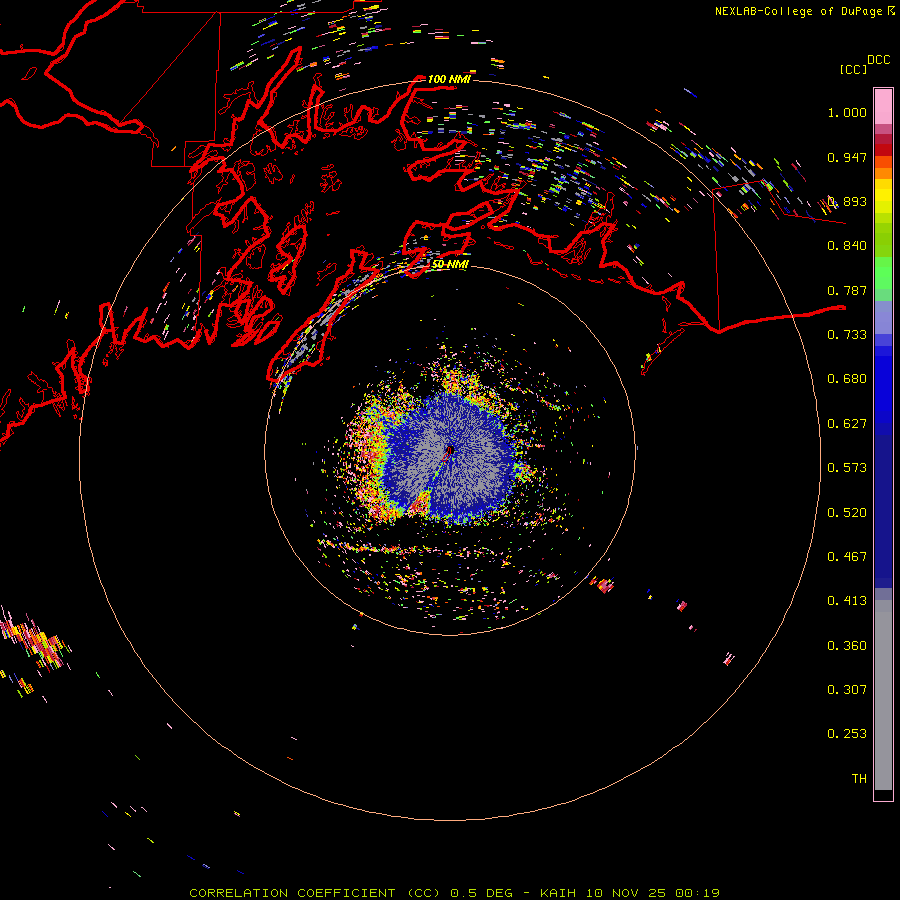This screenshot has width=900, height=900.
Task: Pick the red segment of color bar
Action: click(x=883, y=150)
